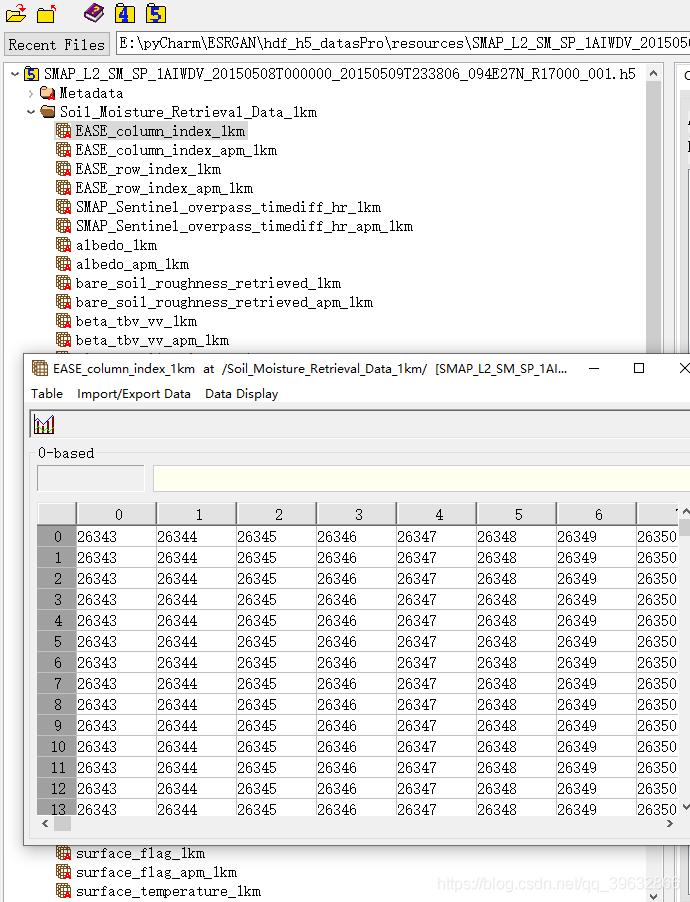Select the EASE_row_index_1km dataset

point(148,169)
